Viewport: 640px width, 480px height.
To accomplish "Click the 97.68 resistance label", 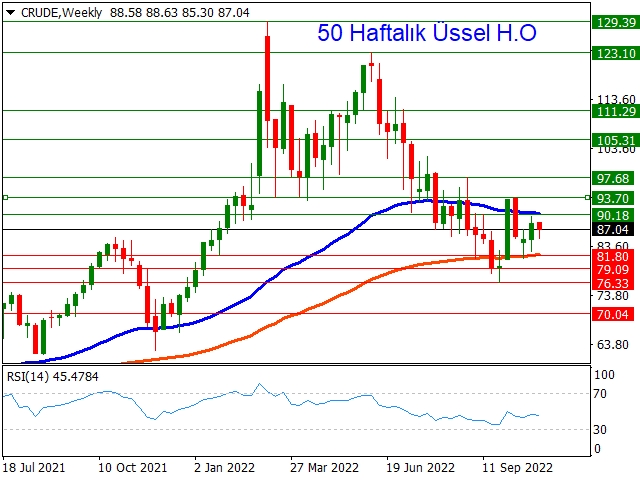I will point(613,178).
